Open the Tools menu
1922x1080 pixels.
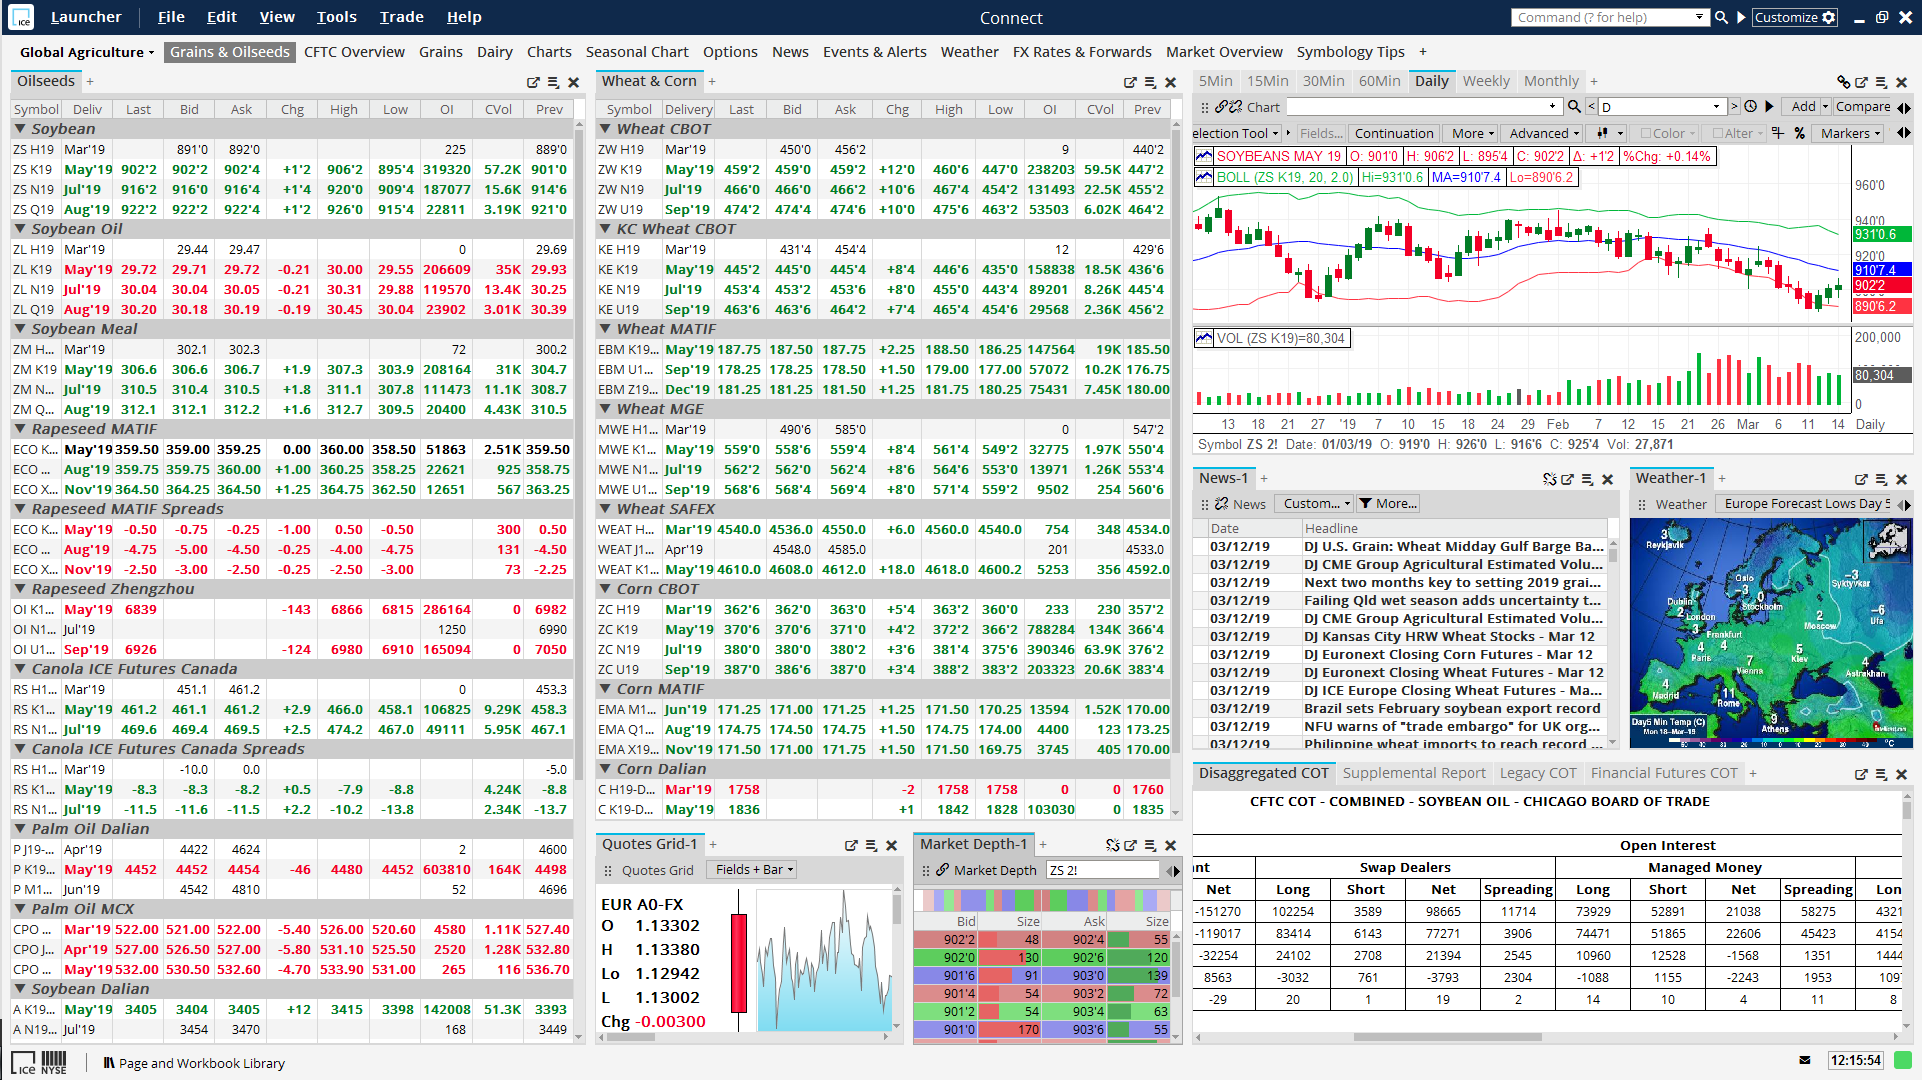point(336,17)
